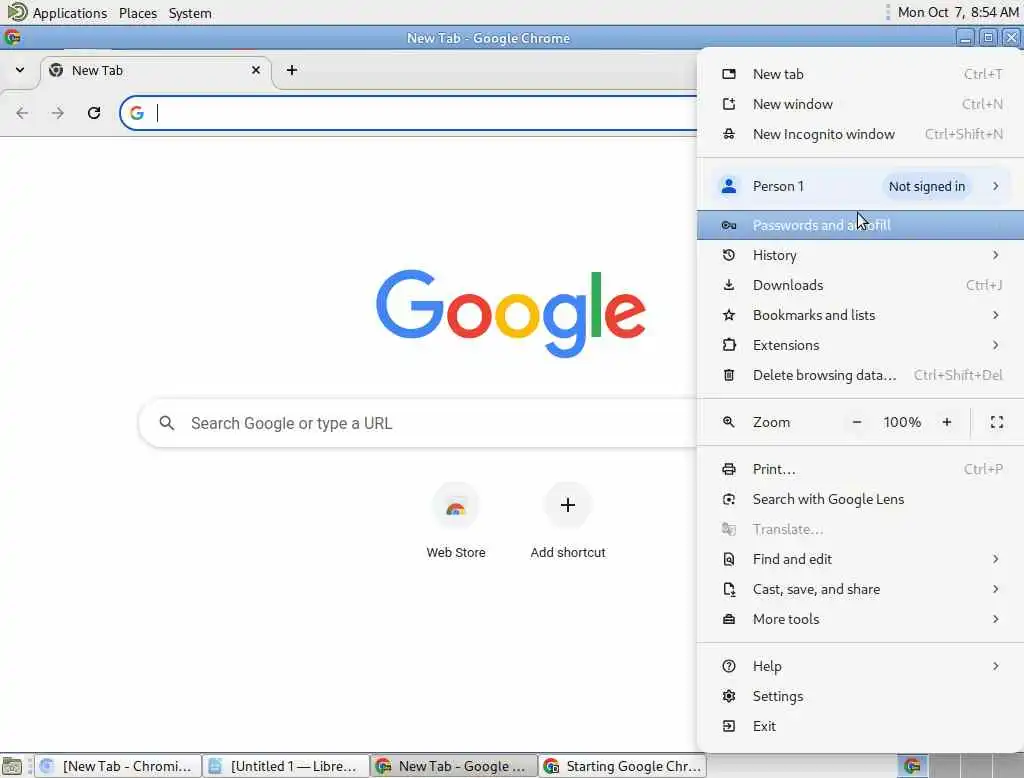Click the More tools toolbox icon
This screenshot has width=1024, height=778.
[x=729, y=619]
